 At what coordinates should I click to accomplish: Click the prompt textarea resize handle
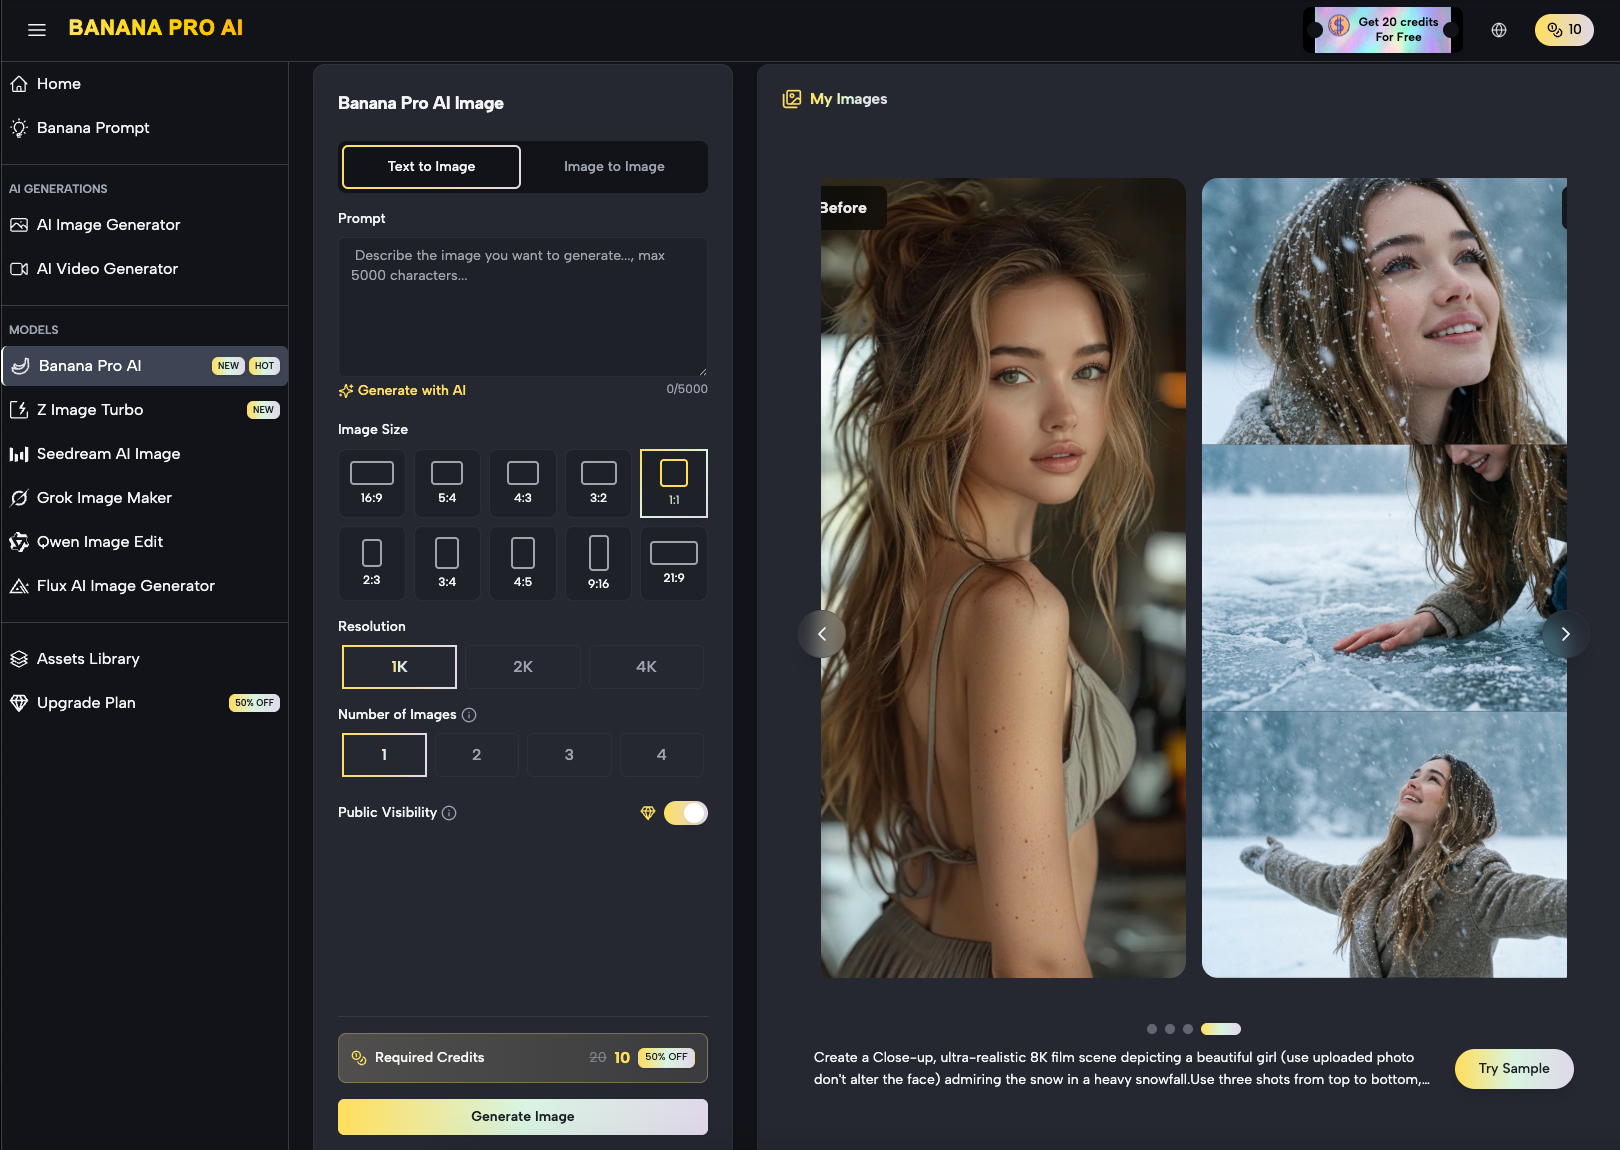(x=702, y=371)
